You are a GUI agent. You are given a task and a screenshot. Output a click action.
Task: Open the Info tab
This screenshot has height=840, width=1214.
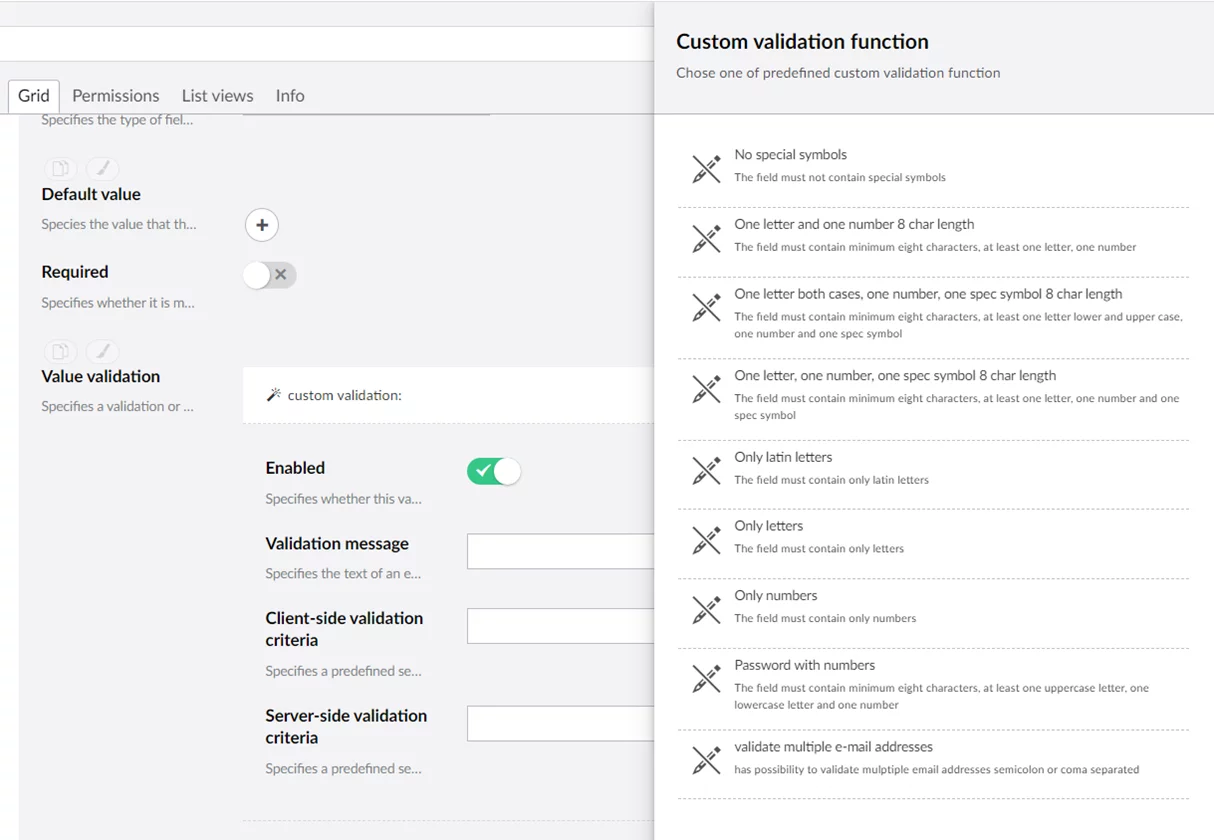pyautogui.click(x=290, y=96)
